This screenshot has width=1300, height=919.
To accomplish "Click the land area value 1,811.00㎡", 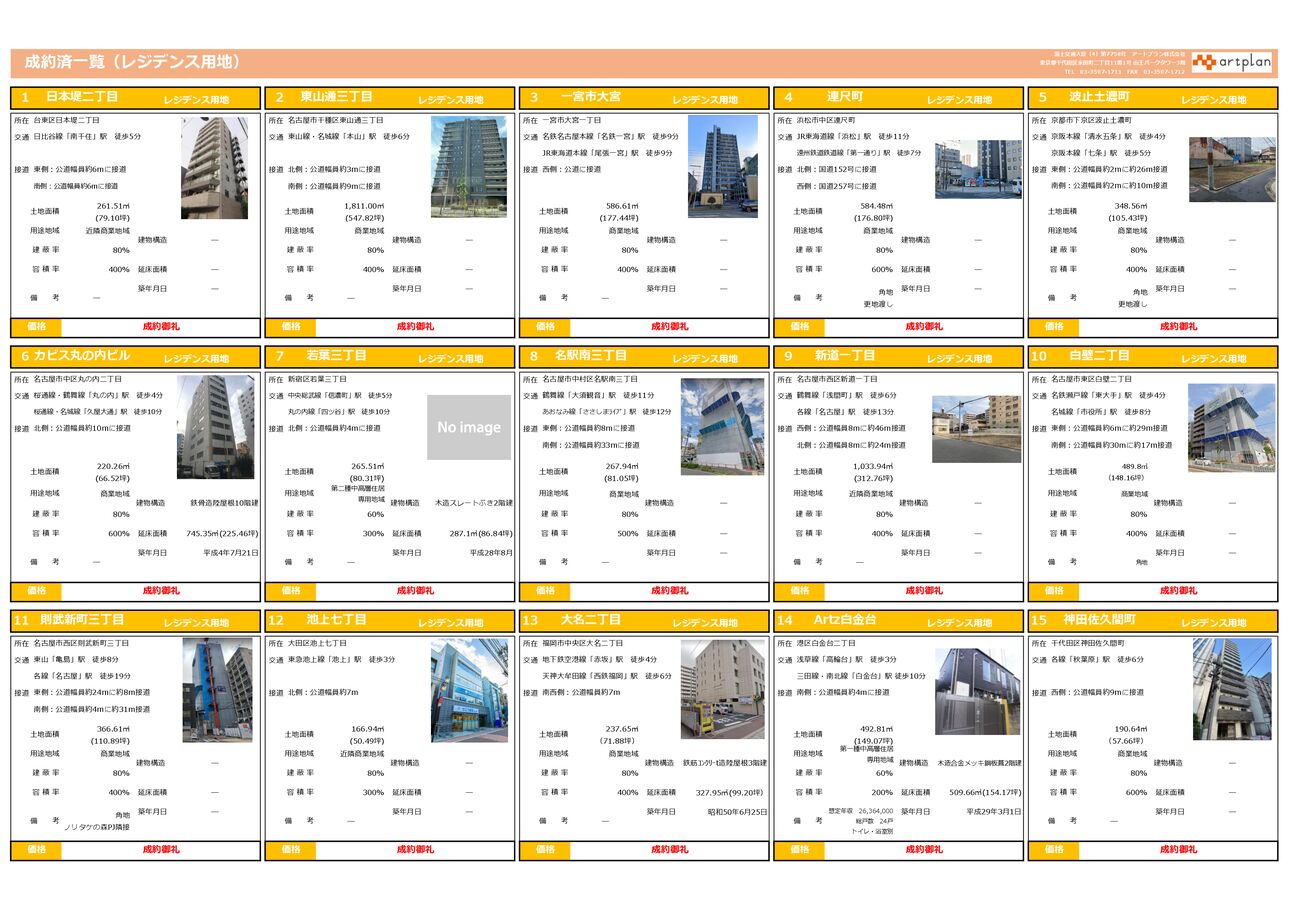I will (366, 206).
